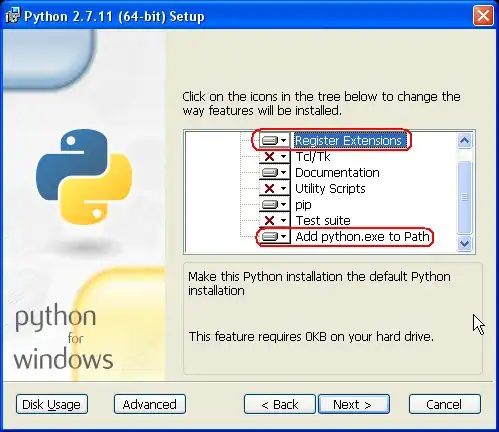Screen dimensions: 499x432
Task: Click the installer icon in title bar
Action: 13,16
